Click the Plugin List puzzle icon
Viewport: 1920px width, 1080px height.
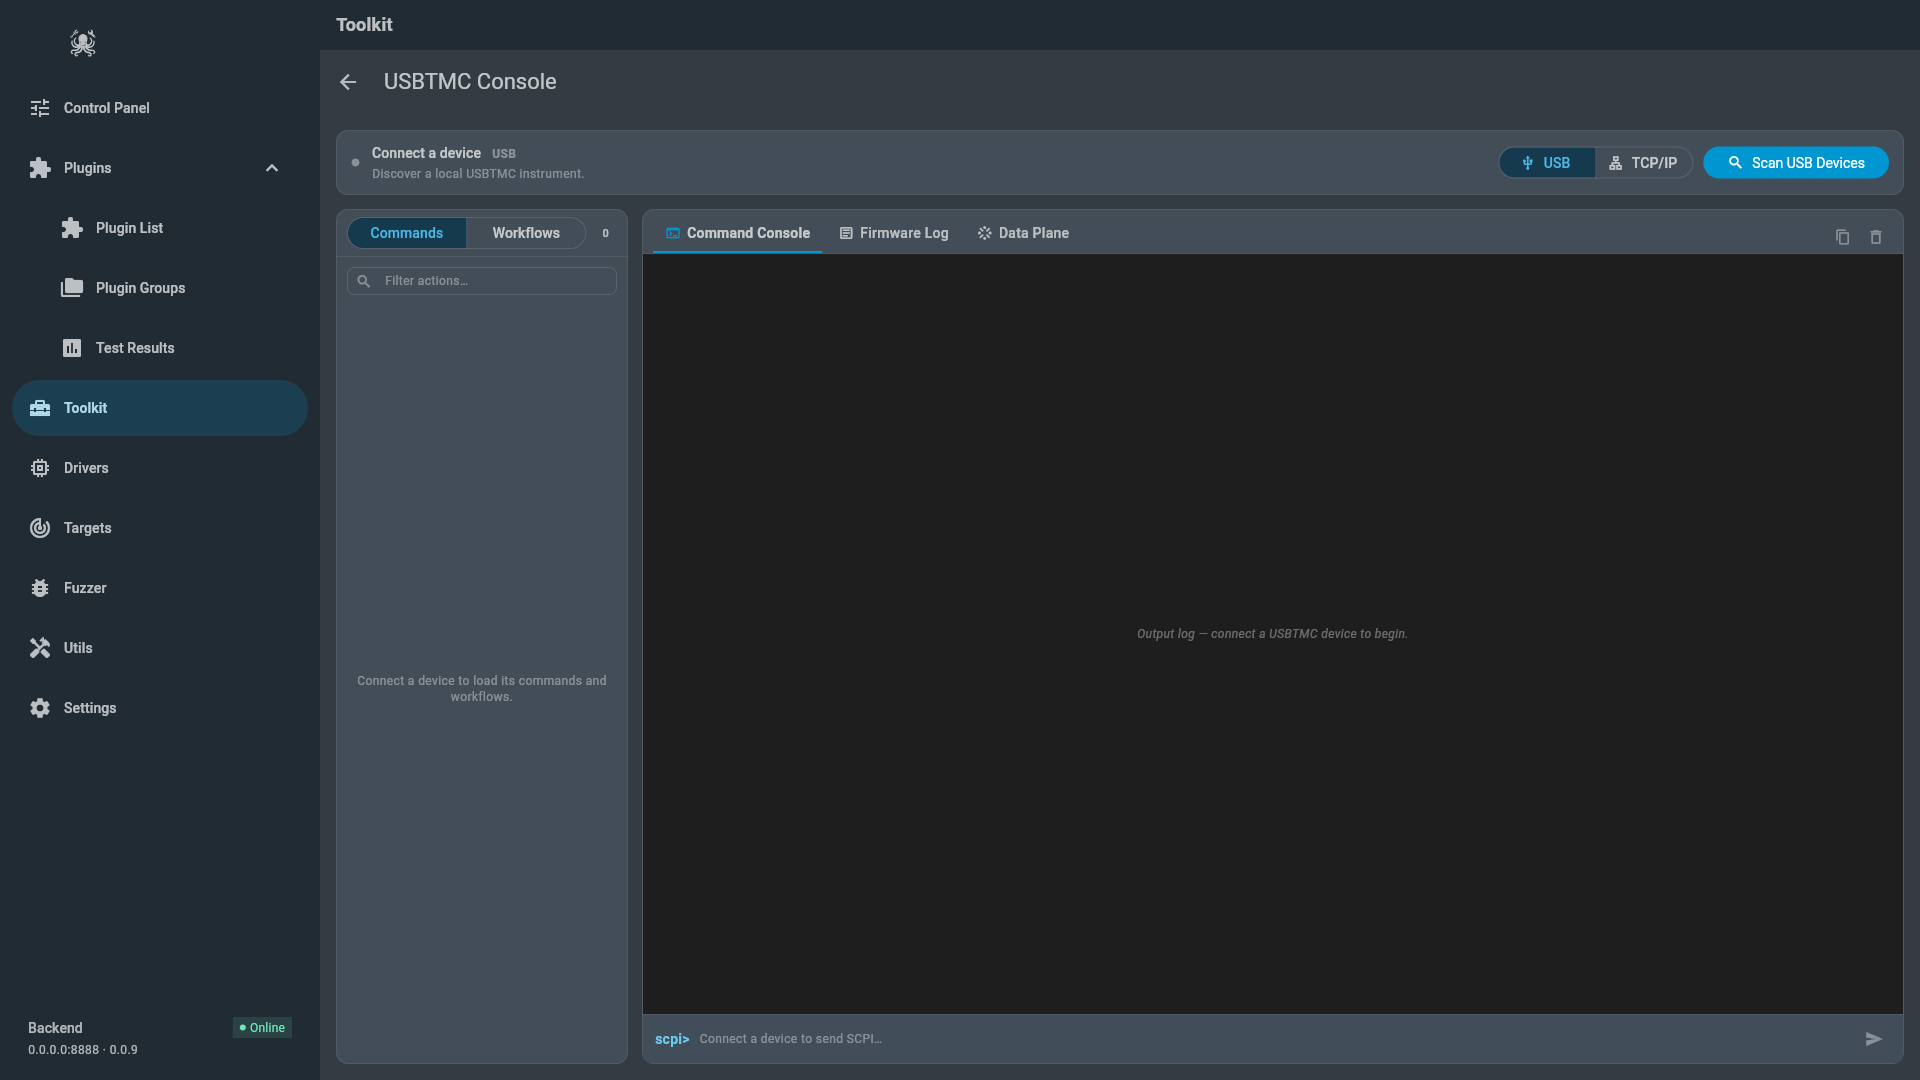point(72,228)
